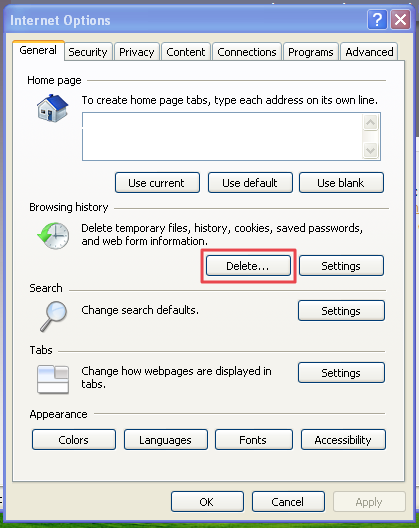Click inside the home page address box
The image size is (419, 528).
click(x=222, y=136)
